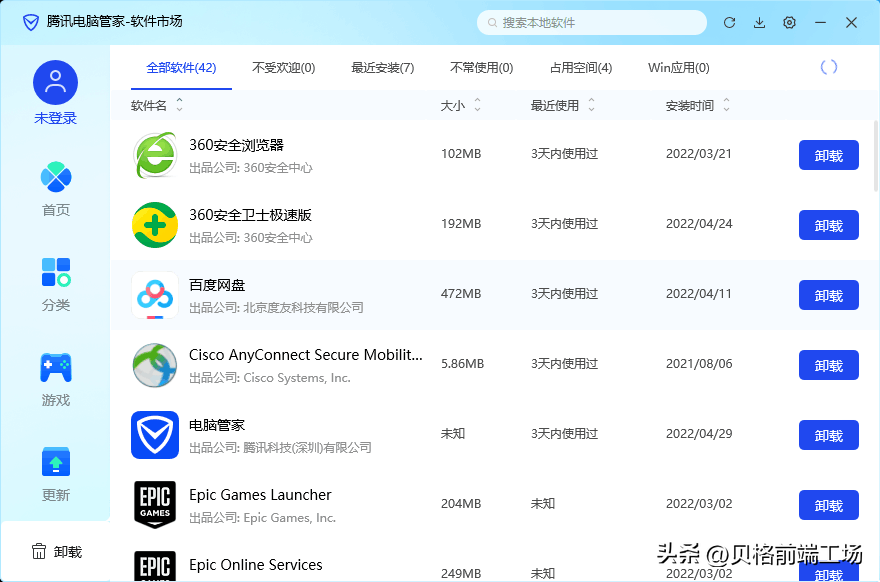Click 出品公司: Epic Games, Inc. text

[x=262, y=518]
